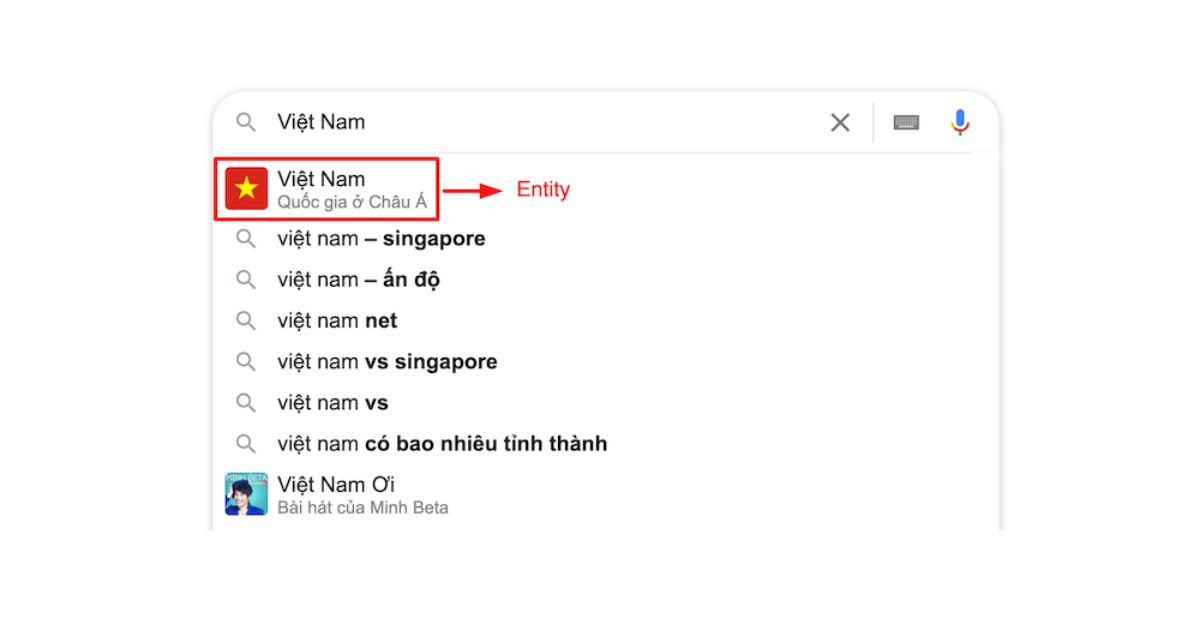Image resolution: width=1200 pixels, height=625 pixels.
Task: Choose suggestion 'việt nam – singapore'
Action: [x=381, y=239]
